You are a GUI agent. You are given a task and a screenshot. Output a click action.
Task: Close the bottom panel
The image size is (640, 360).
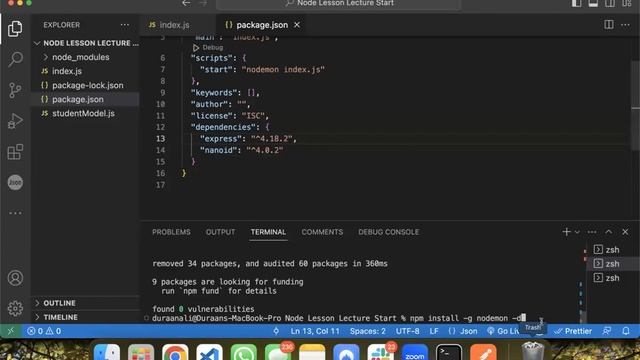click(x=625, y=232)
